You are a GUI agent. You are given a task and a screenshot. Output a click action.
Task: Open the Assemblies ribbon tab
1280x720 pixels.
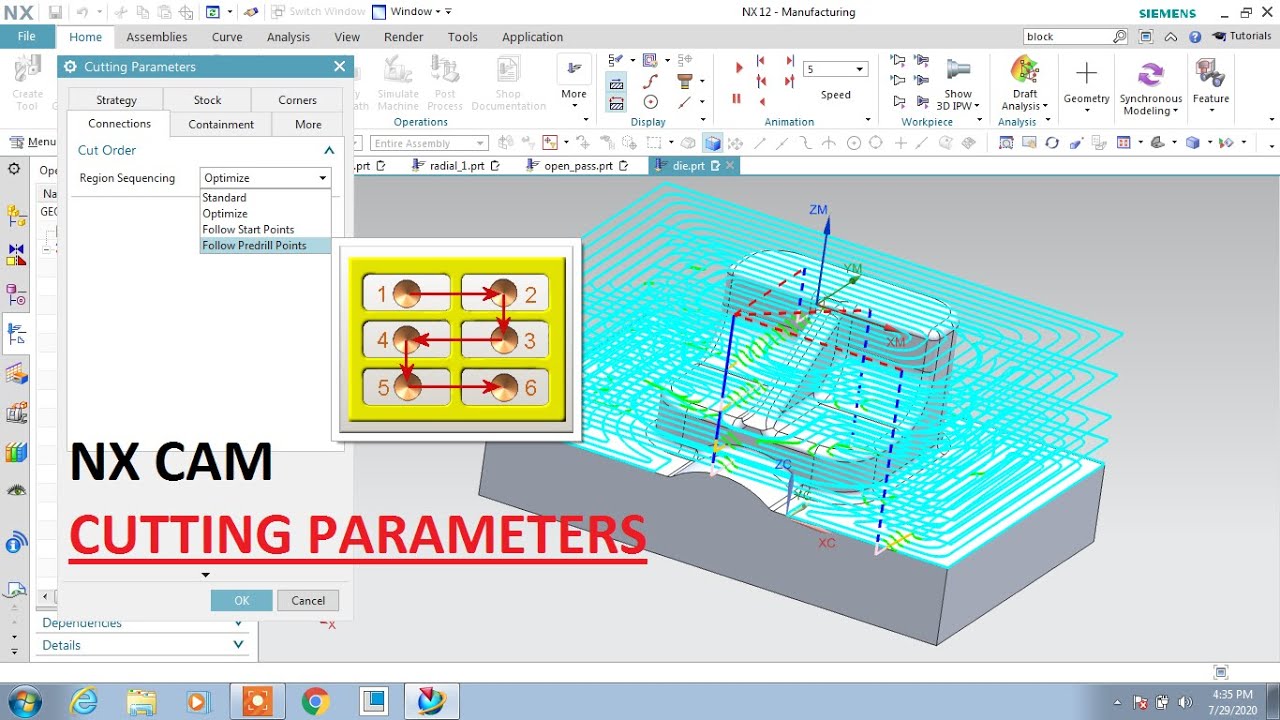point(156,37)
